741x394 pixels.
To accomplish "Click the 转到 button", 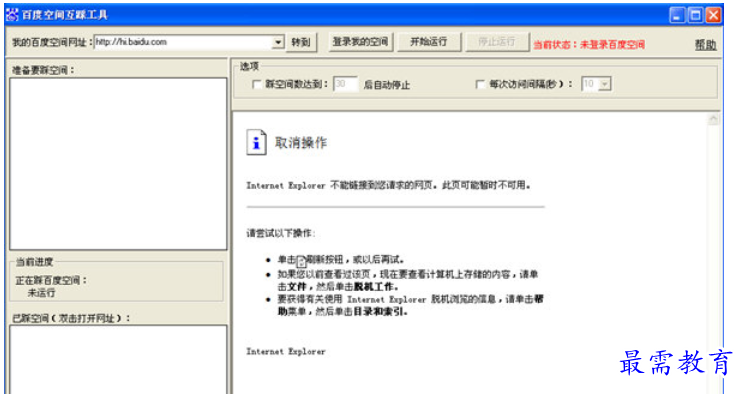I will (x=301, y=42).
